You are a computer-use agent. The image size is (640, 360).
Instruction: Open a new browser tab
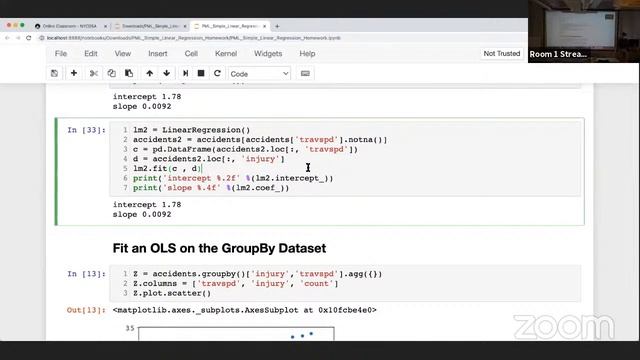(x=277, y=26)
